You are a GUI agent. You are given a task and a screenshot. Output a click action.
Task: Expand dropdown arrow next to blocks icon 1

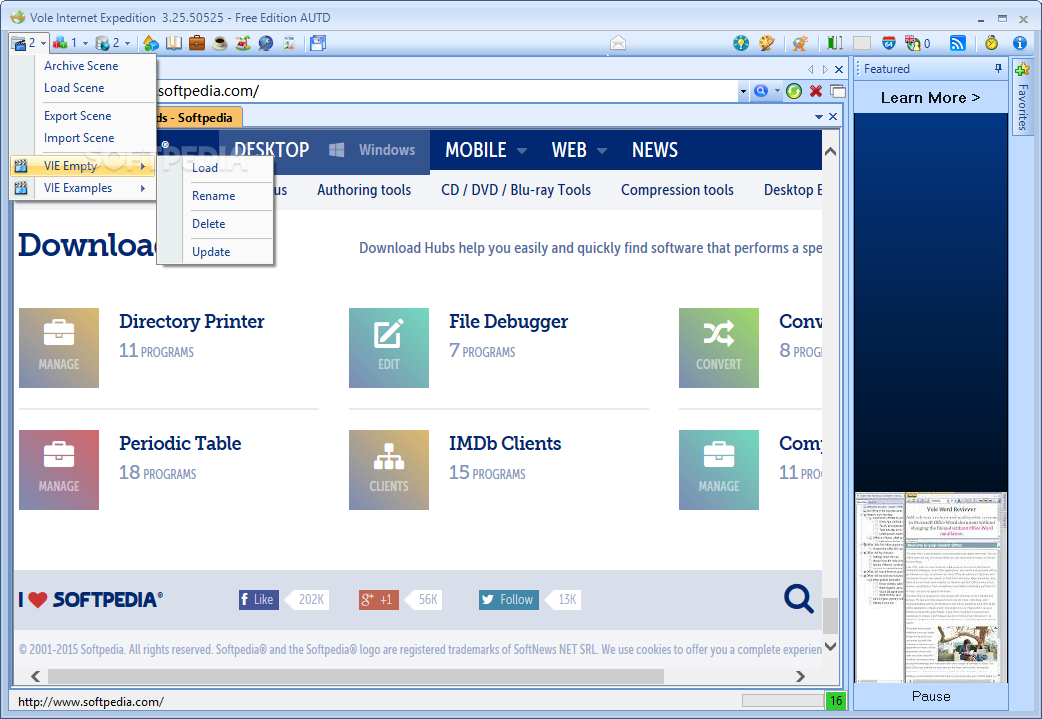[85, 43]
